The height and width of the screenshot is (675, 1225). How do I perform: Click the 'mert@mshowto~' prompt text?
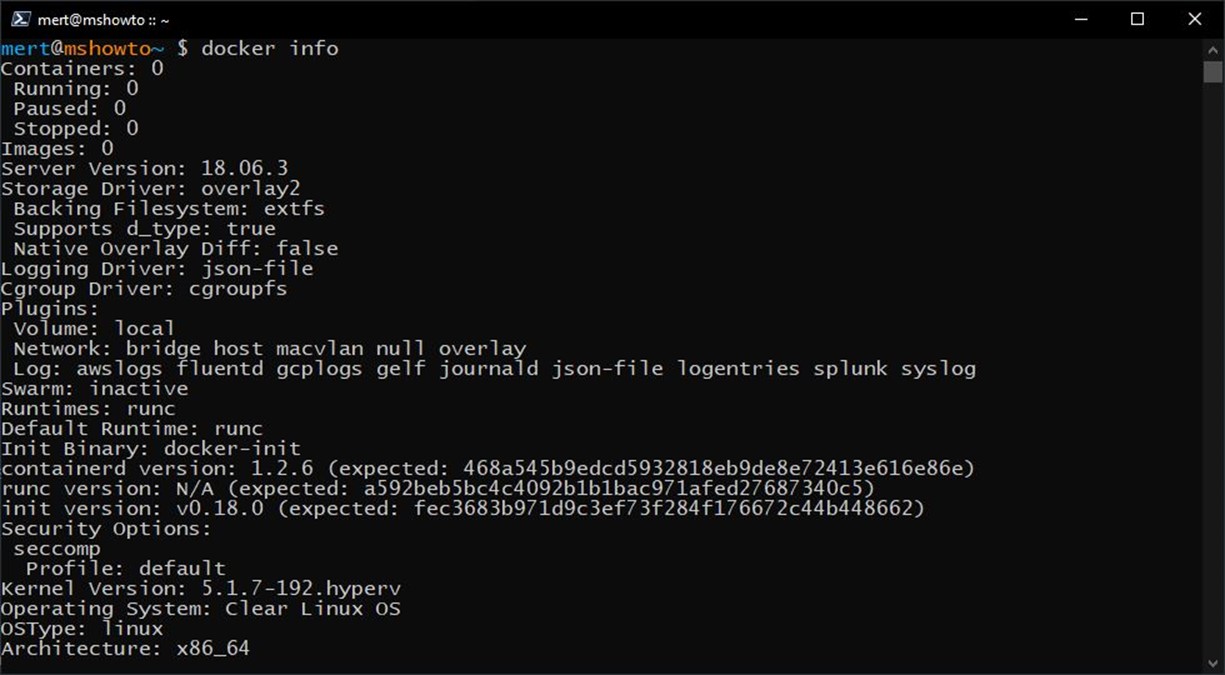[82, 48]
